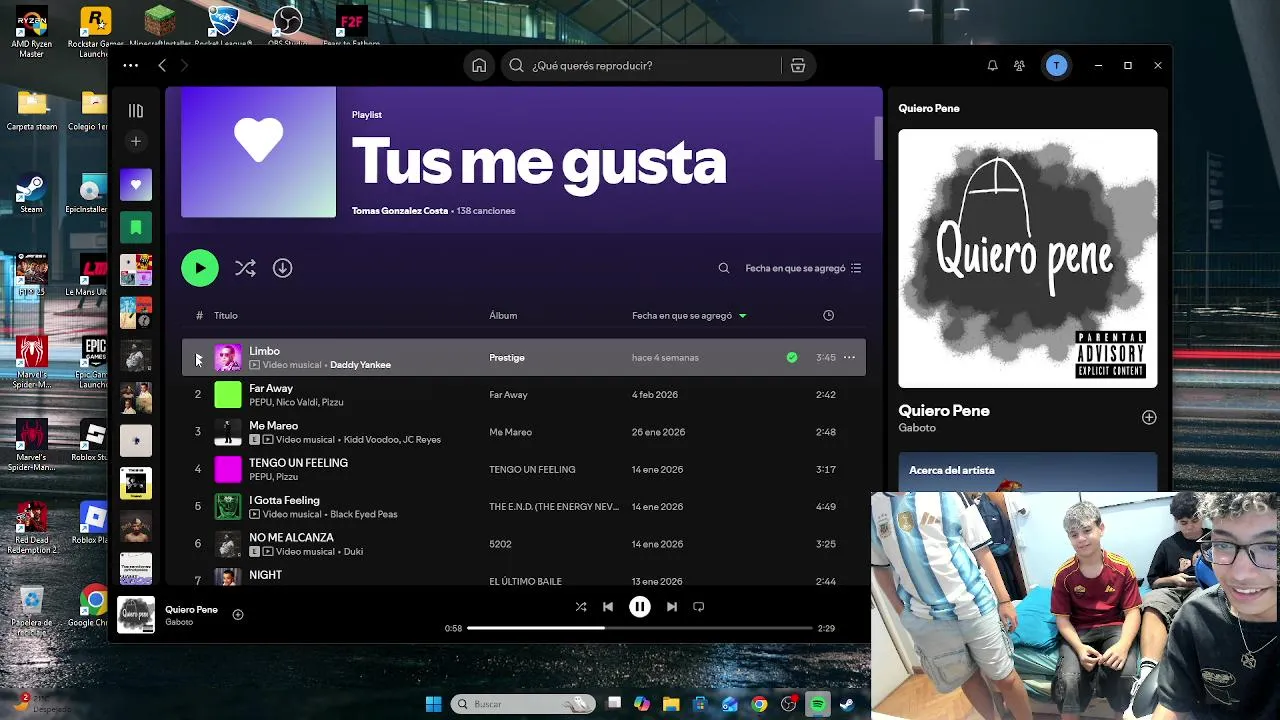
Task: Open more options dots for Limbo row
Action: point(849,357)
